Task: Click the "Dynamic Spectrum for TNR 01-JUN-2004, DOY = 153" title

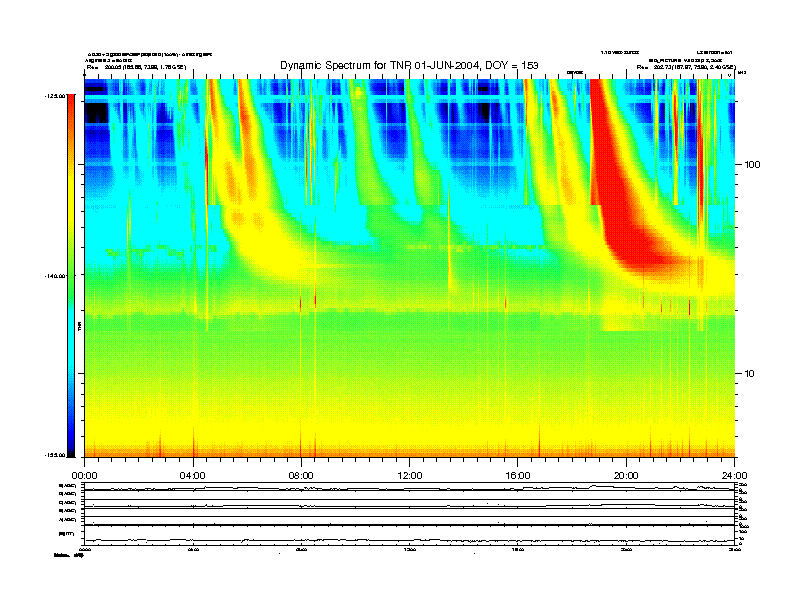Action: pos(409,65)
